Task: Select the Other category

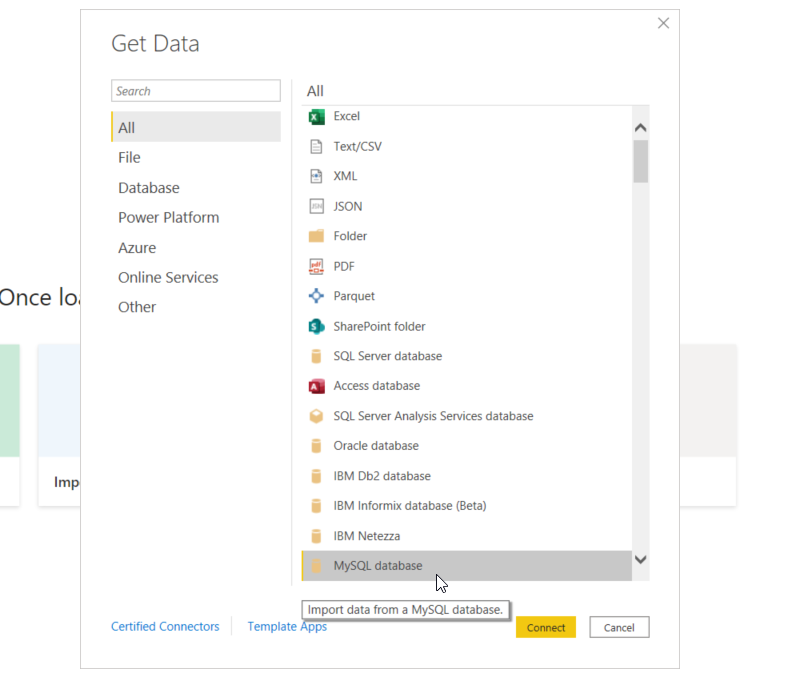Action: [x=196, y=307]
